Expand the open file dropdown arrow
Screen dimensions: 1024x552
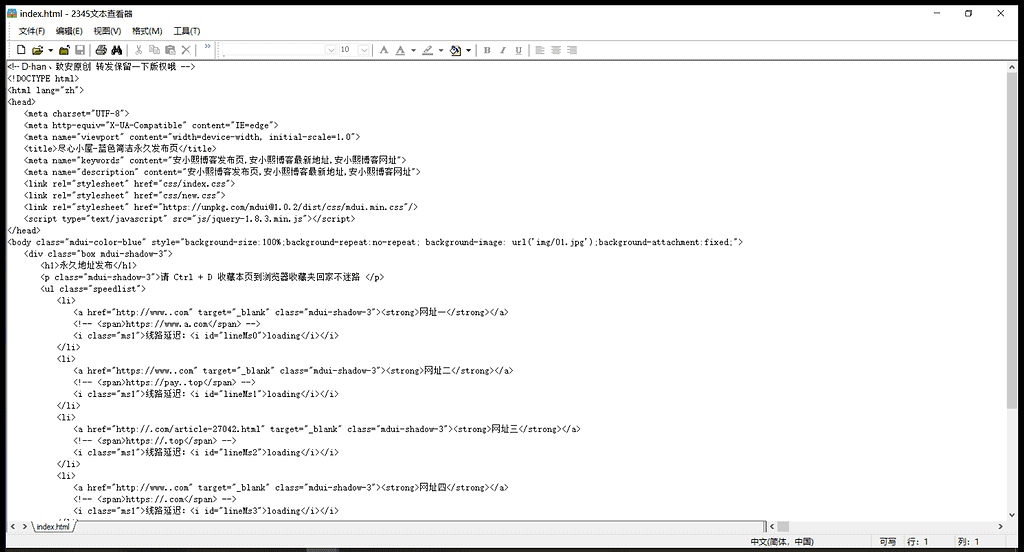coord(50,50)
